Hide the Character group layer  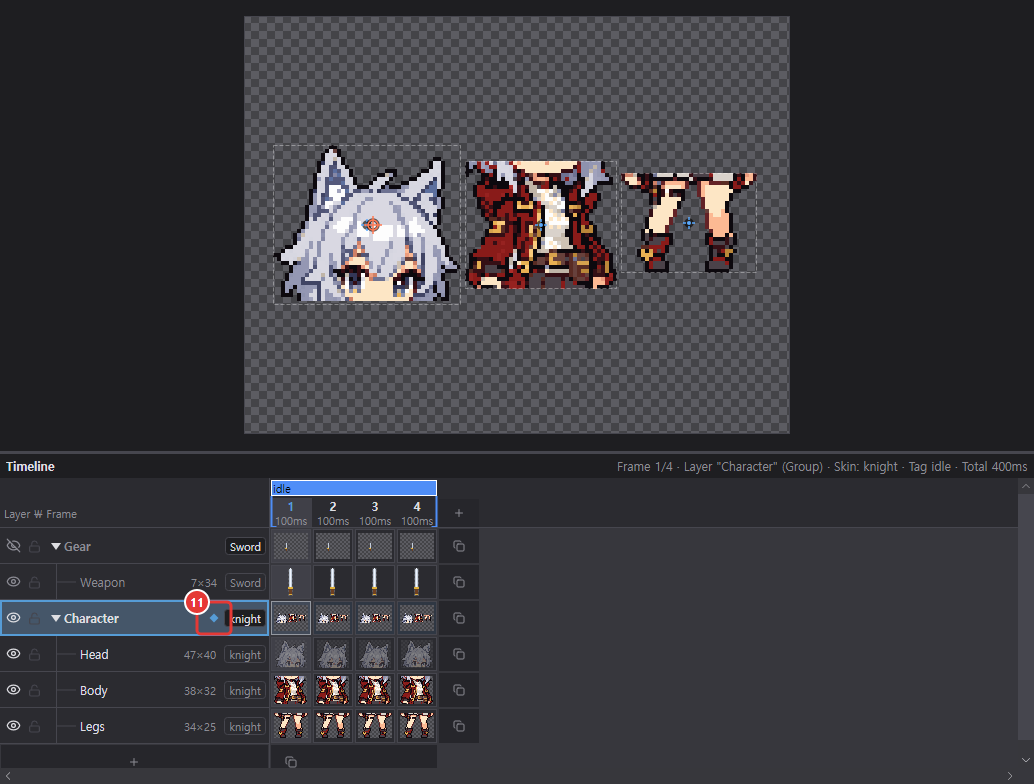13,618
